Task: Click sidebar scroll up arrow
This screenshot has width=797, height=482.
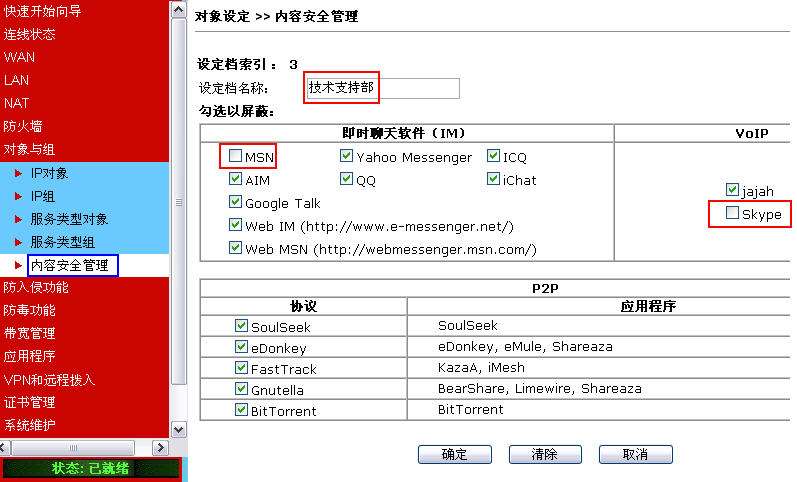Action: click(178, 9)
